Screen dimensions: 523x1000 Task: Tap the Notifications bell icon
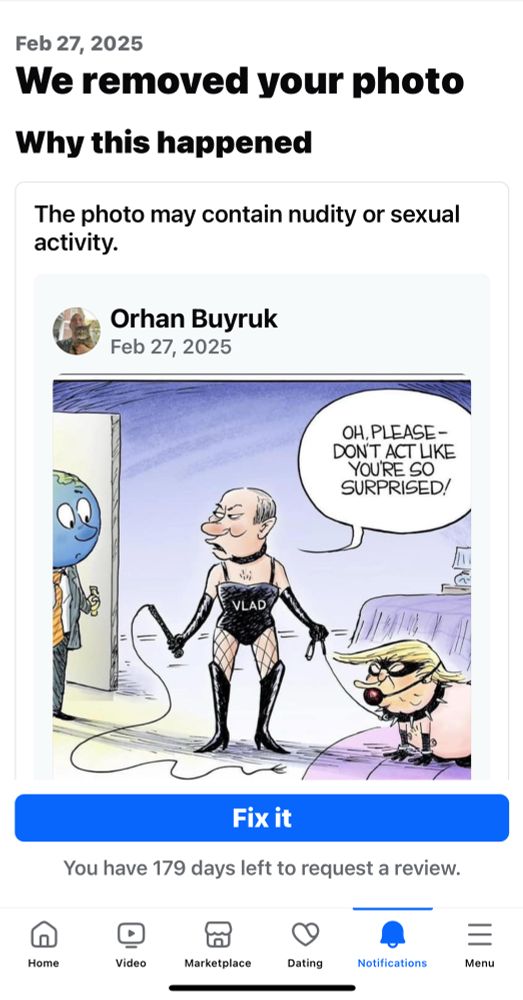tap(392, 935)
